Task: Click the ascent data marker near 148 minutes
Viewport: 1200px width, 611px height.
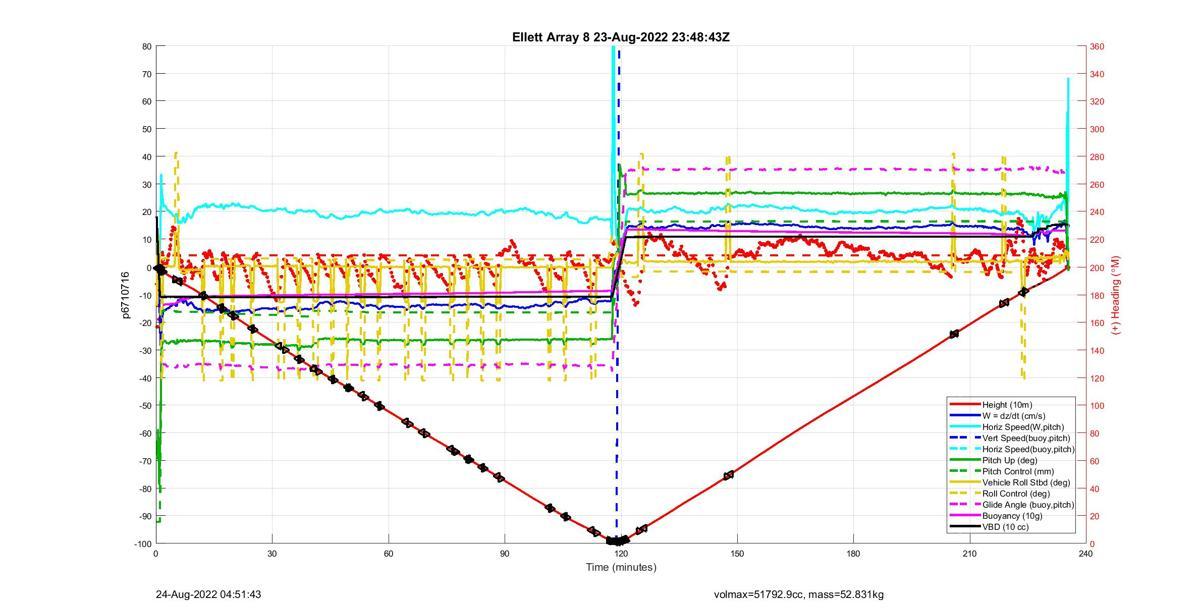Action: coord(729,475)
